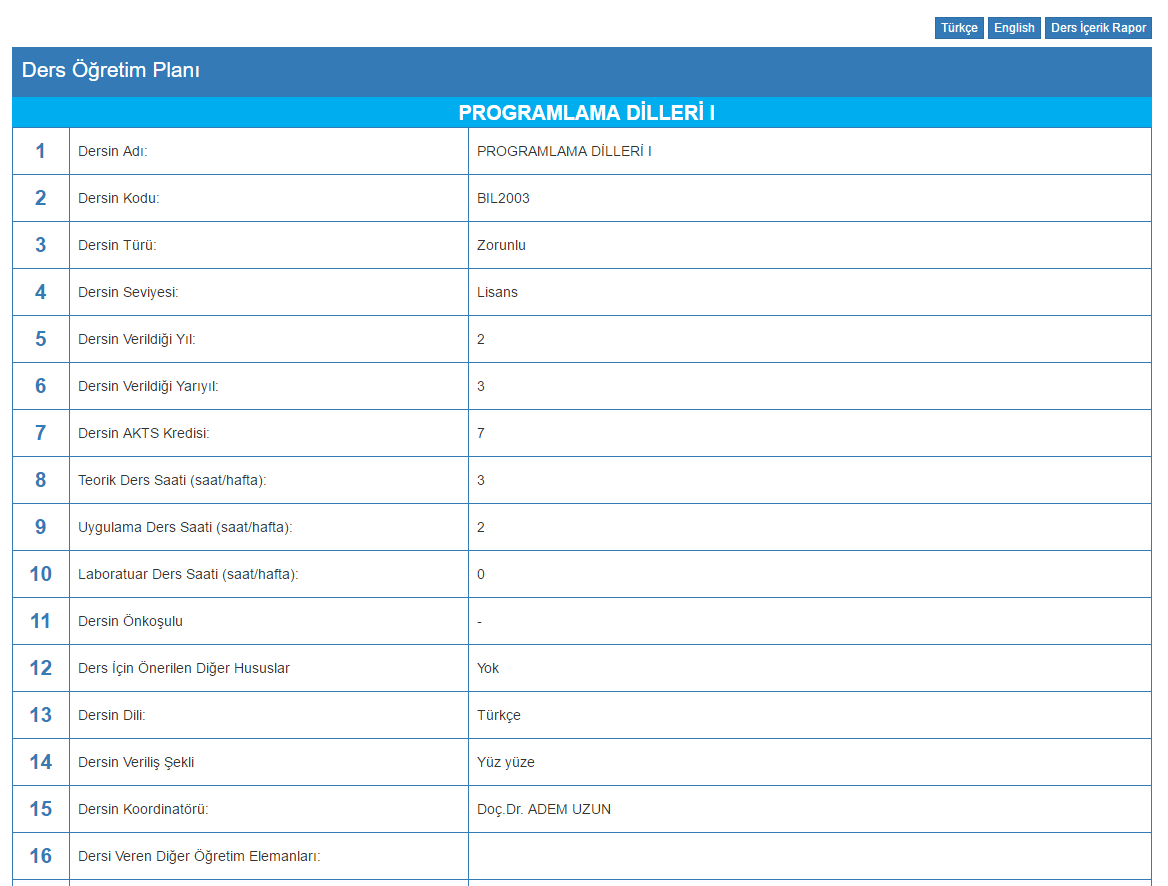Select the Türkçe value in row 13
Screen dimensions: 1168x886
(498, 715)
